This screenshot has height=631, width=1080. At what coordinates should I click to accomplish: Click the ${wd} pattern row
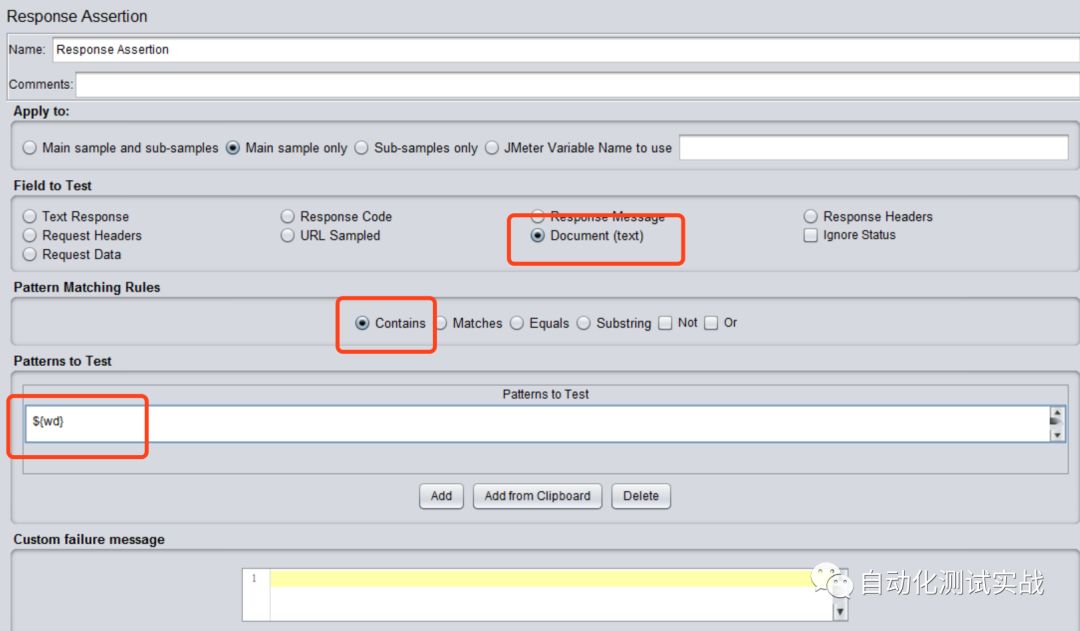tap(537, 423)
